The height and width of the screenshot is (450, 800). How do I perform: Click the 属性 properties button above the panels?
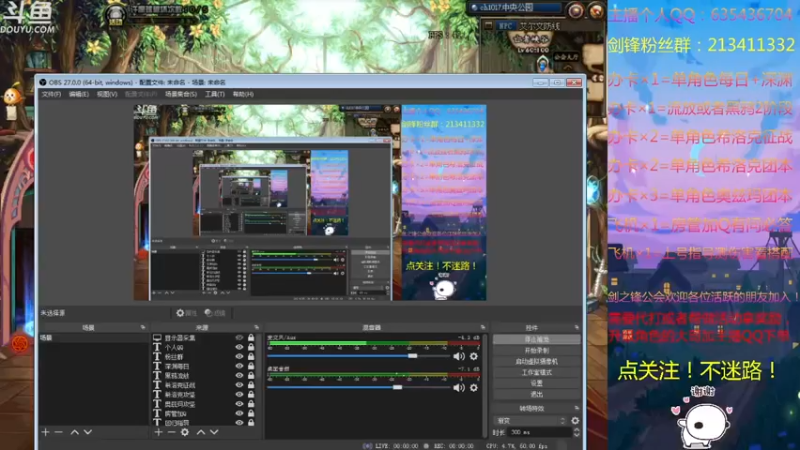[186, 313]
